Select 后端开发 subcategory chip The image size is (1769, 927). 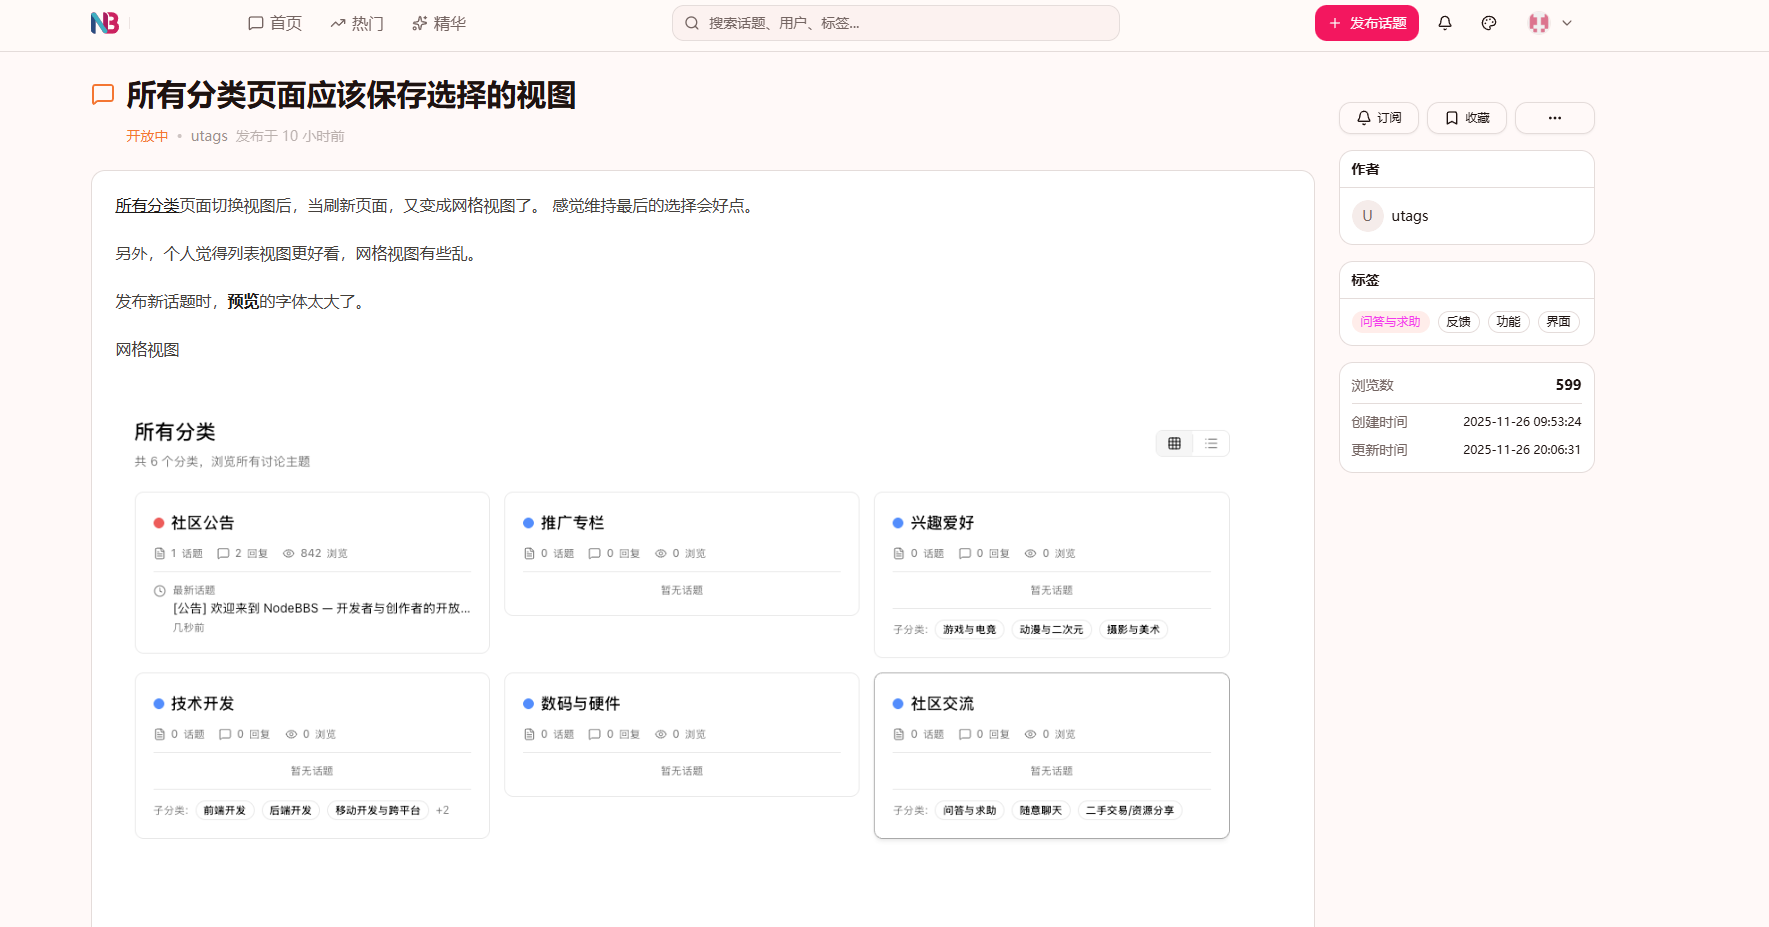290,811
